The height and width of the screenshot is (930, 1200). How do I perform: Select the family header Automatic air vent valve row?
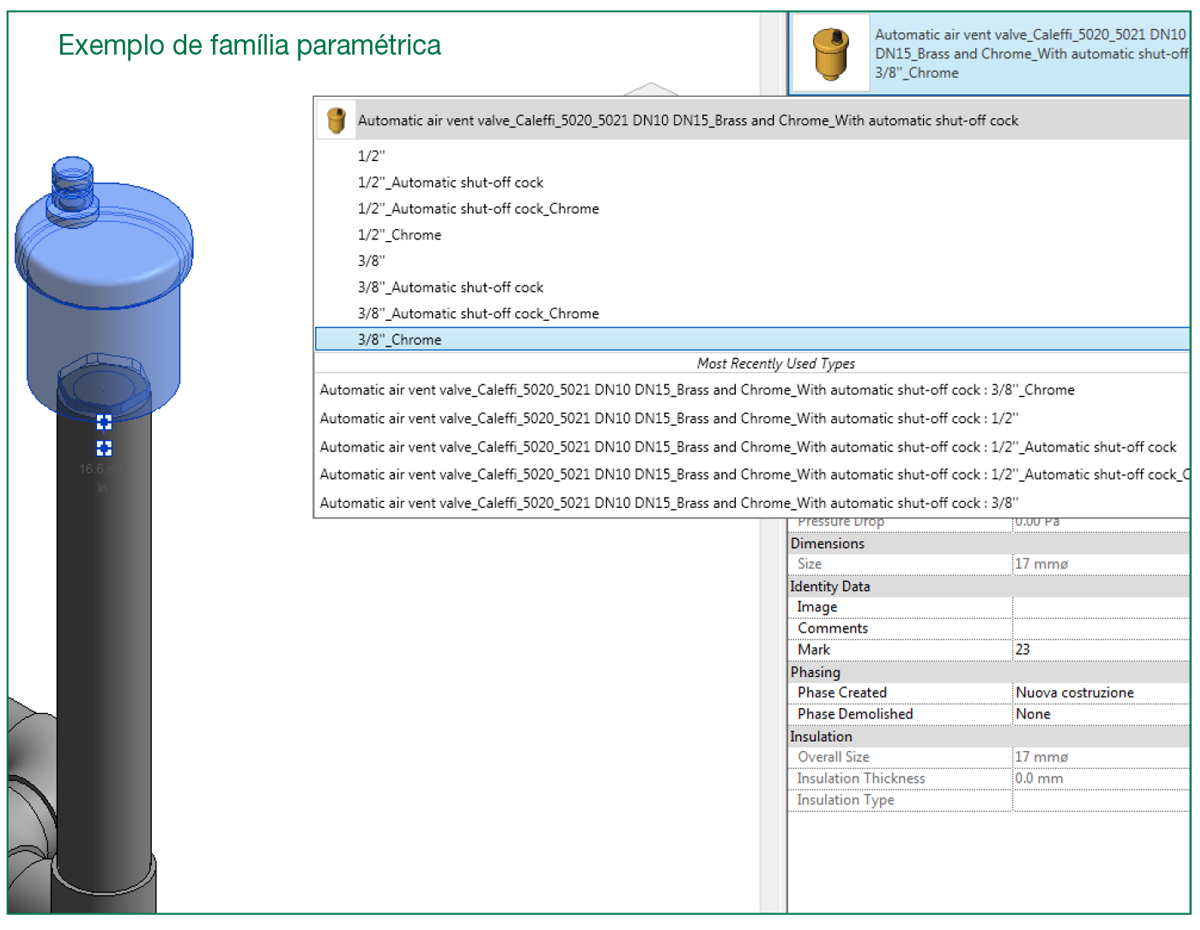tap(753, 120)
